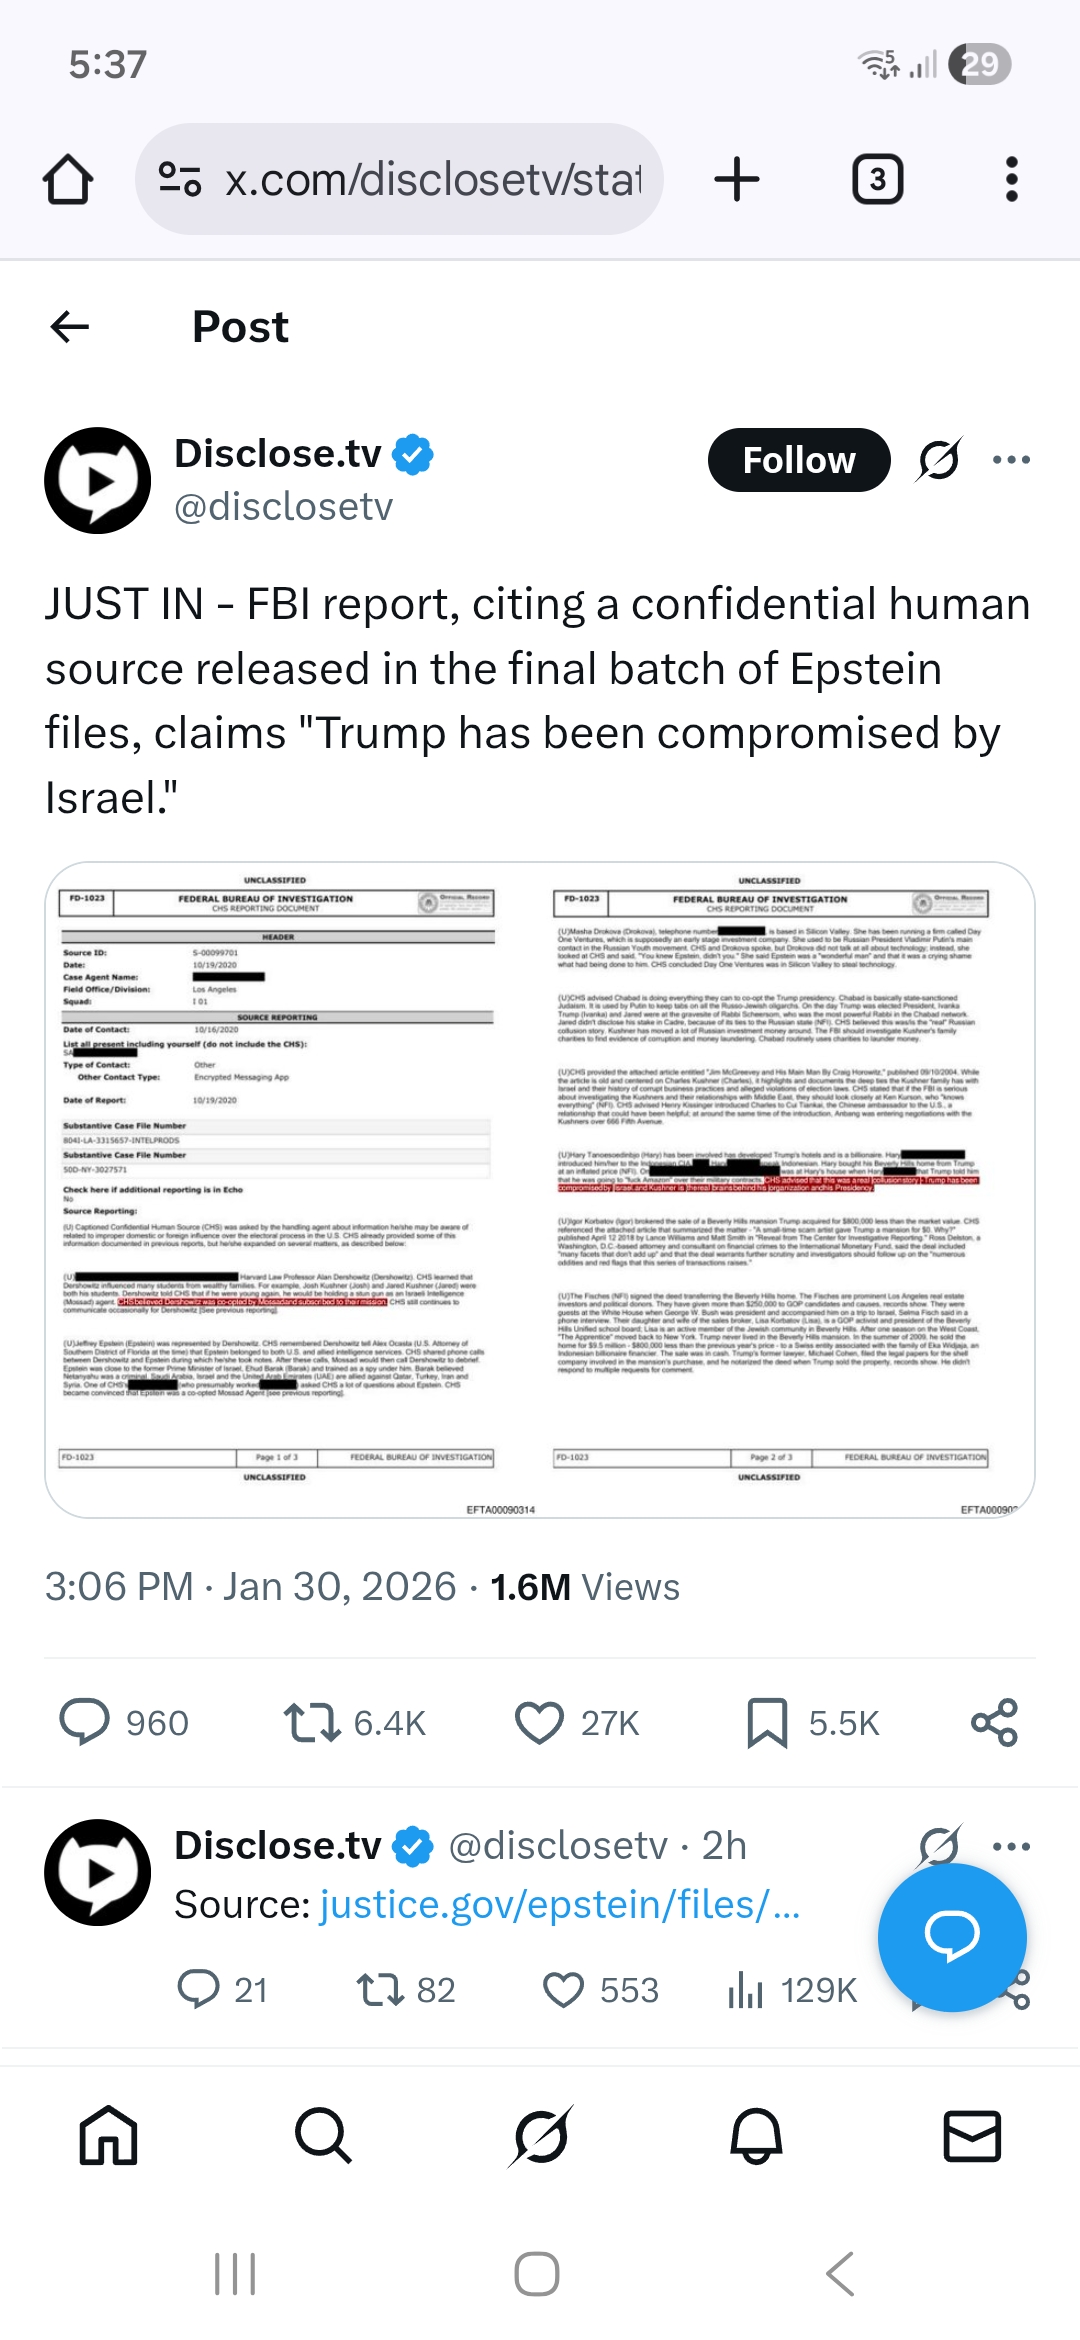
Task: Tap the browser home icon
Action: [68, 180]
